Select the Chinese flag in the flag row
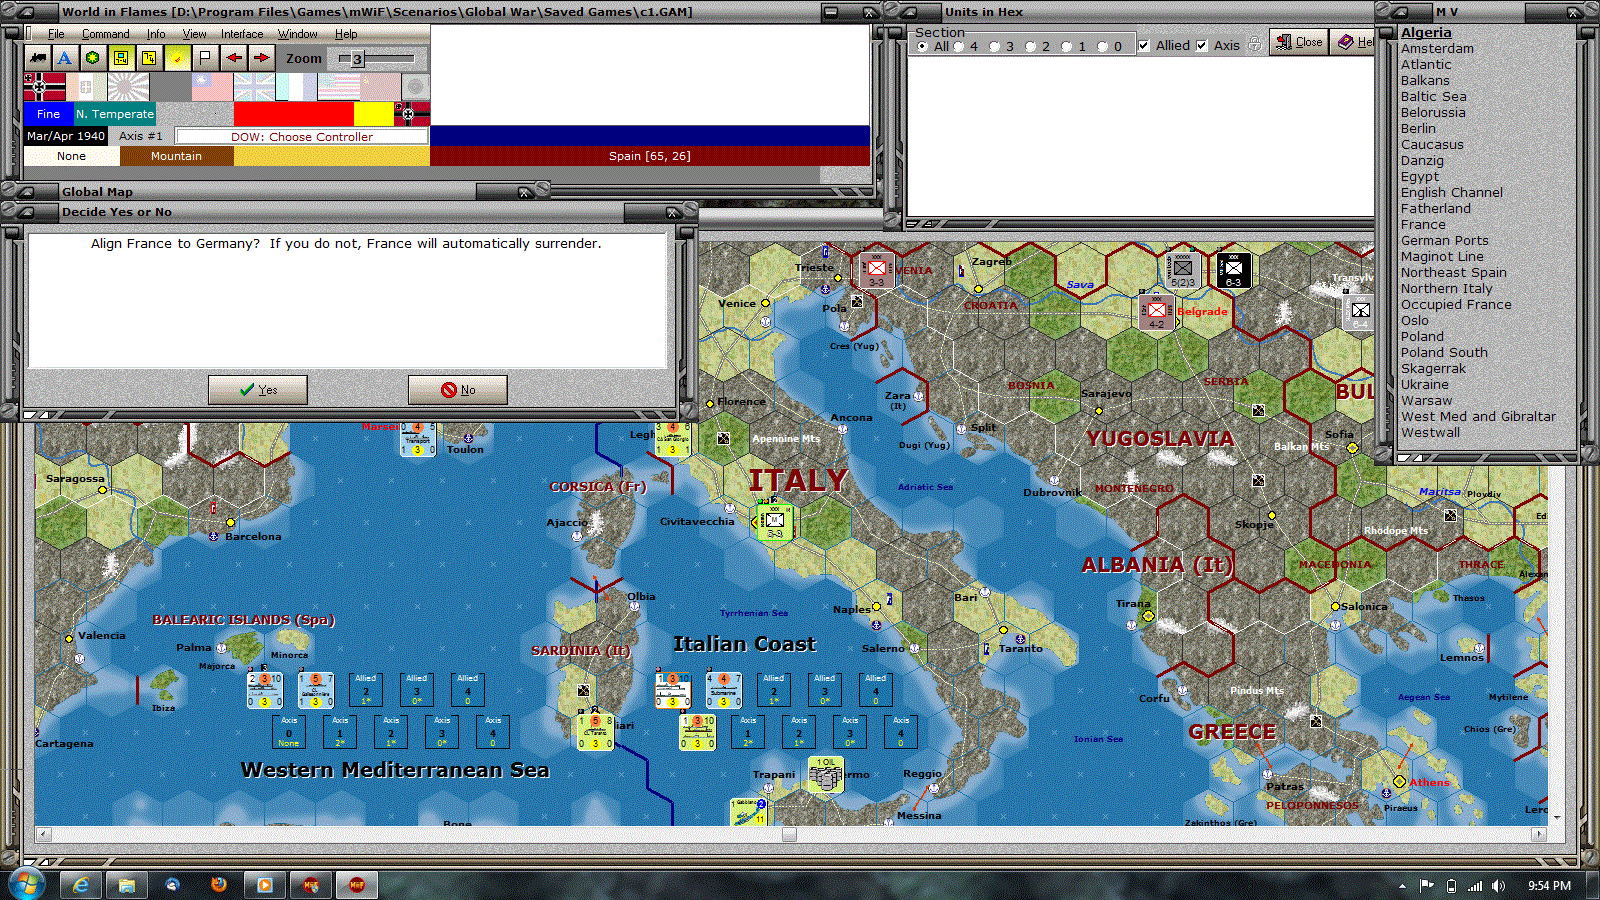 [x=212, y=87]
